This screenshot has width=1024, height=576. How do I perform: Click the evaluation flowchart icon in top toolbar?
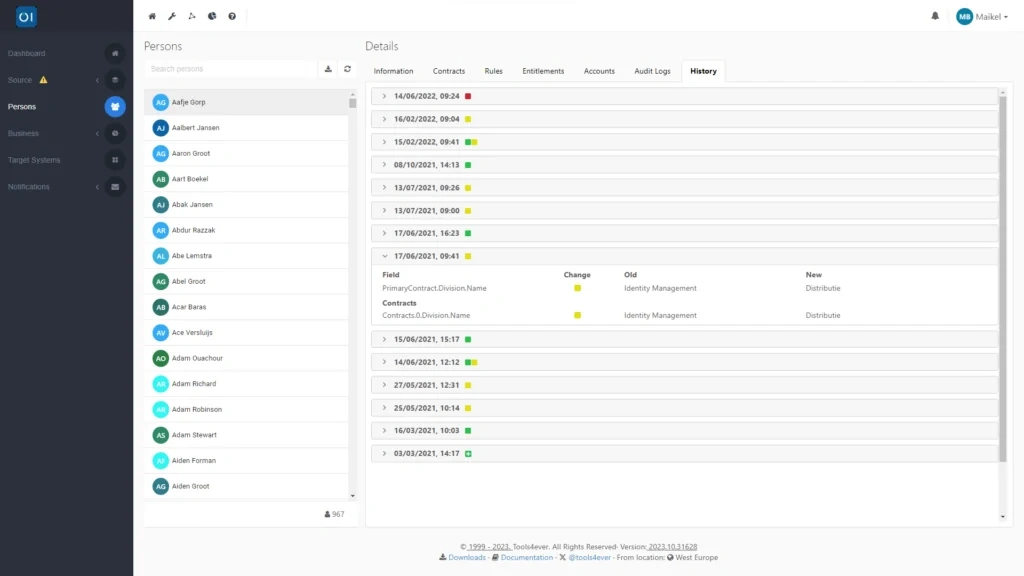192,16
